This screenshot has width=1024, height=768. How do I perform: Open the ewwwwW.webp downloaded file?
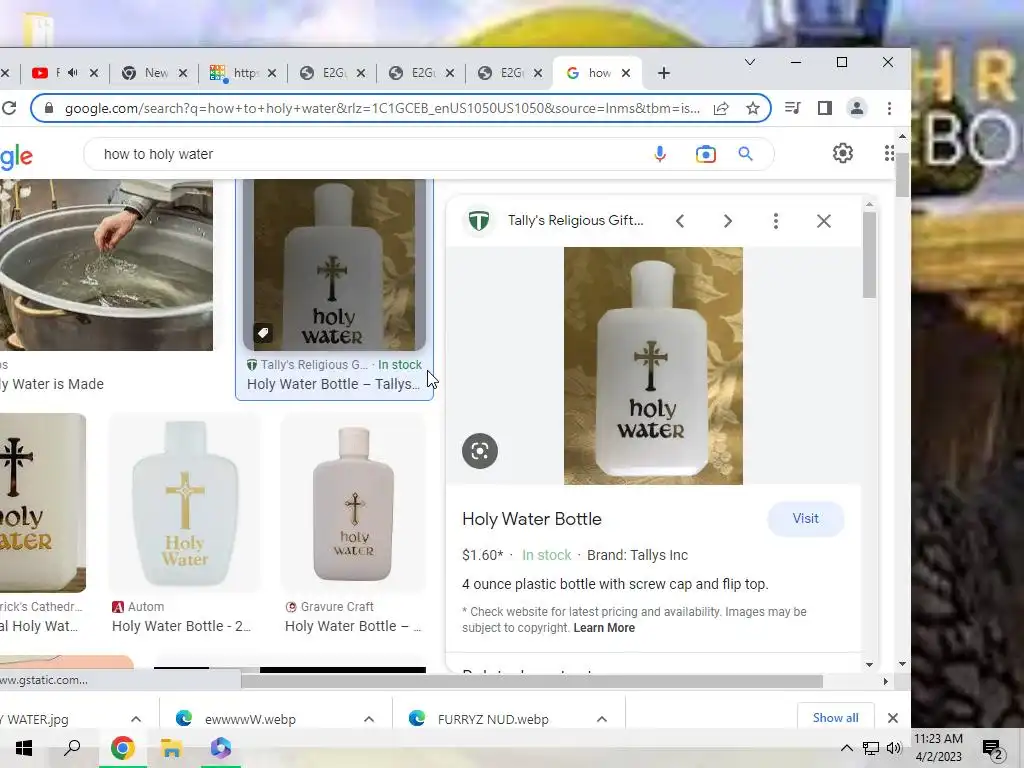(250, 719)
